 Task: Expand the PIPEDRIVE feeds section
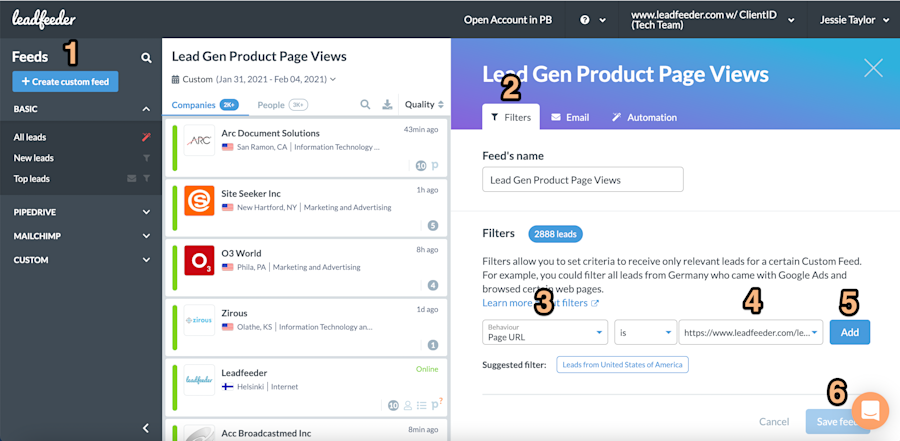[146, 212]
